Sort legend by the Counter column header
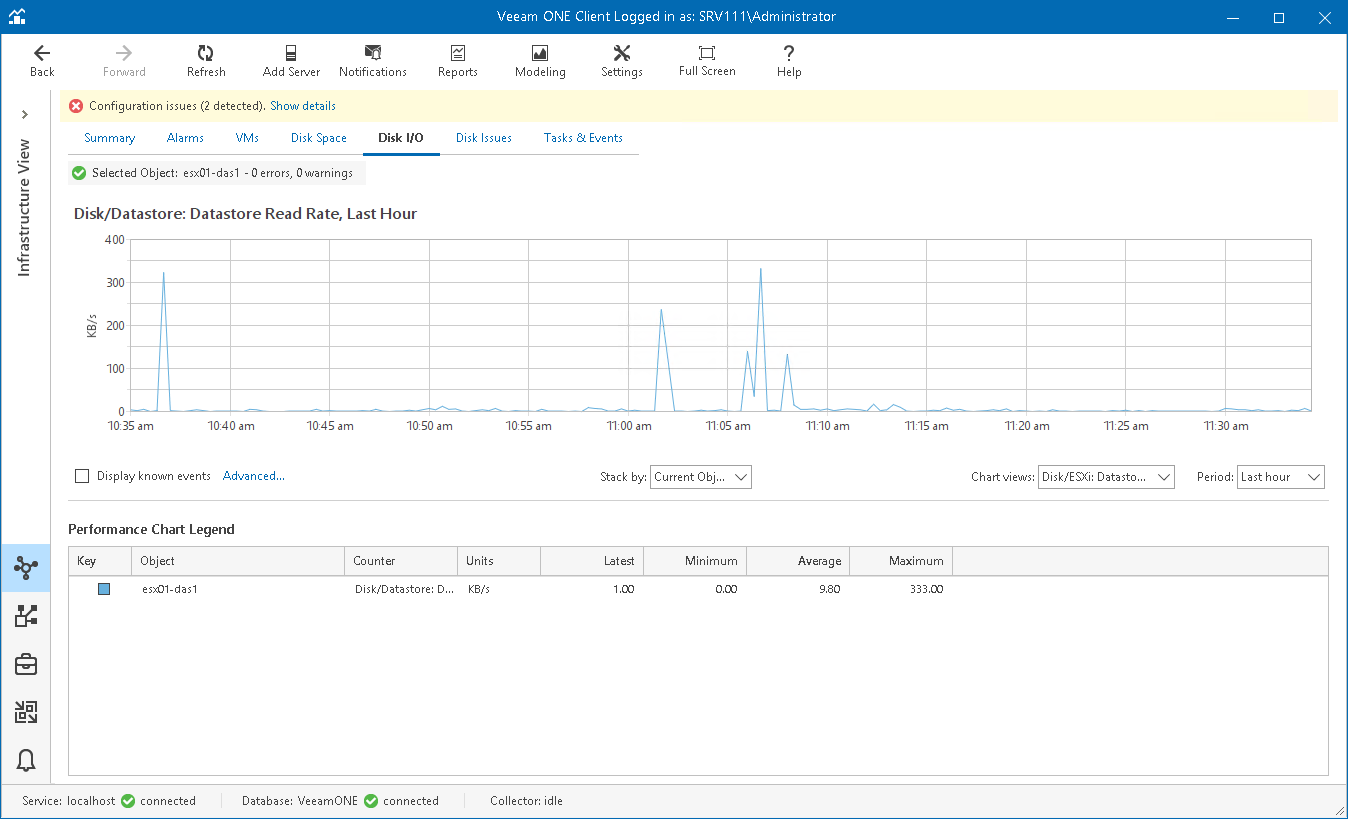 pyautogui.click(x=400, y=561)
